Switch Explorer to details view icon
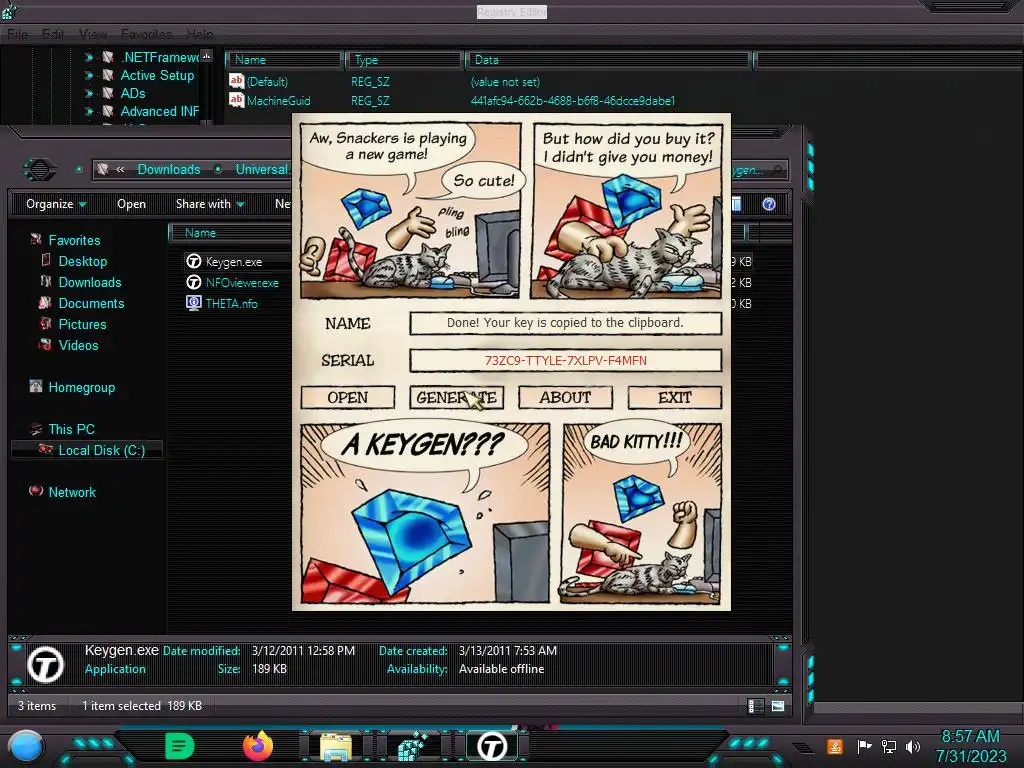 pos(755,706)
